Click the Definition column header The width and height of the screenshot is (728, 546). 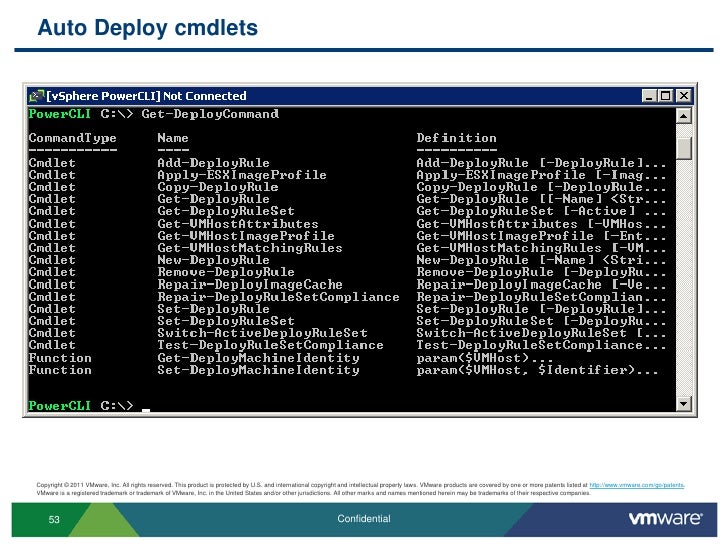tap(456, 138)
